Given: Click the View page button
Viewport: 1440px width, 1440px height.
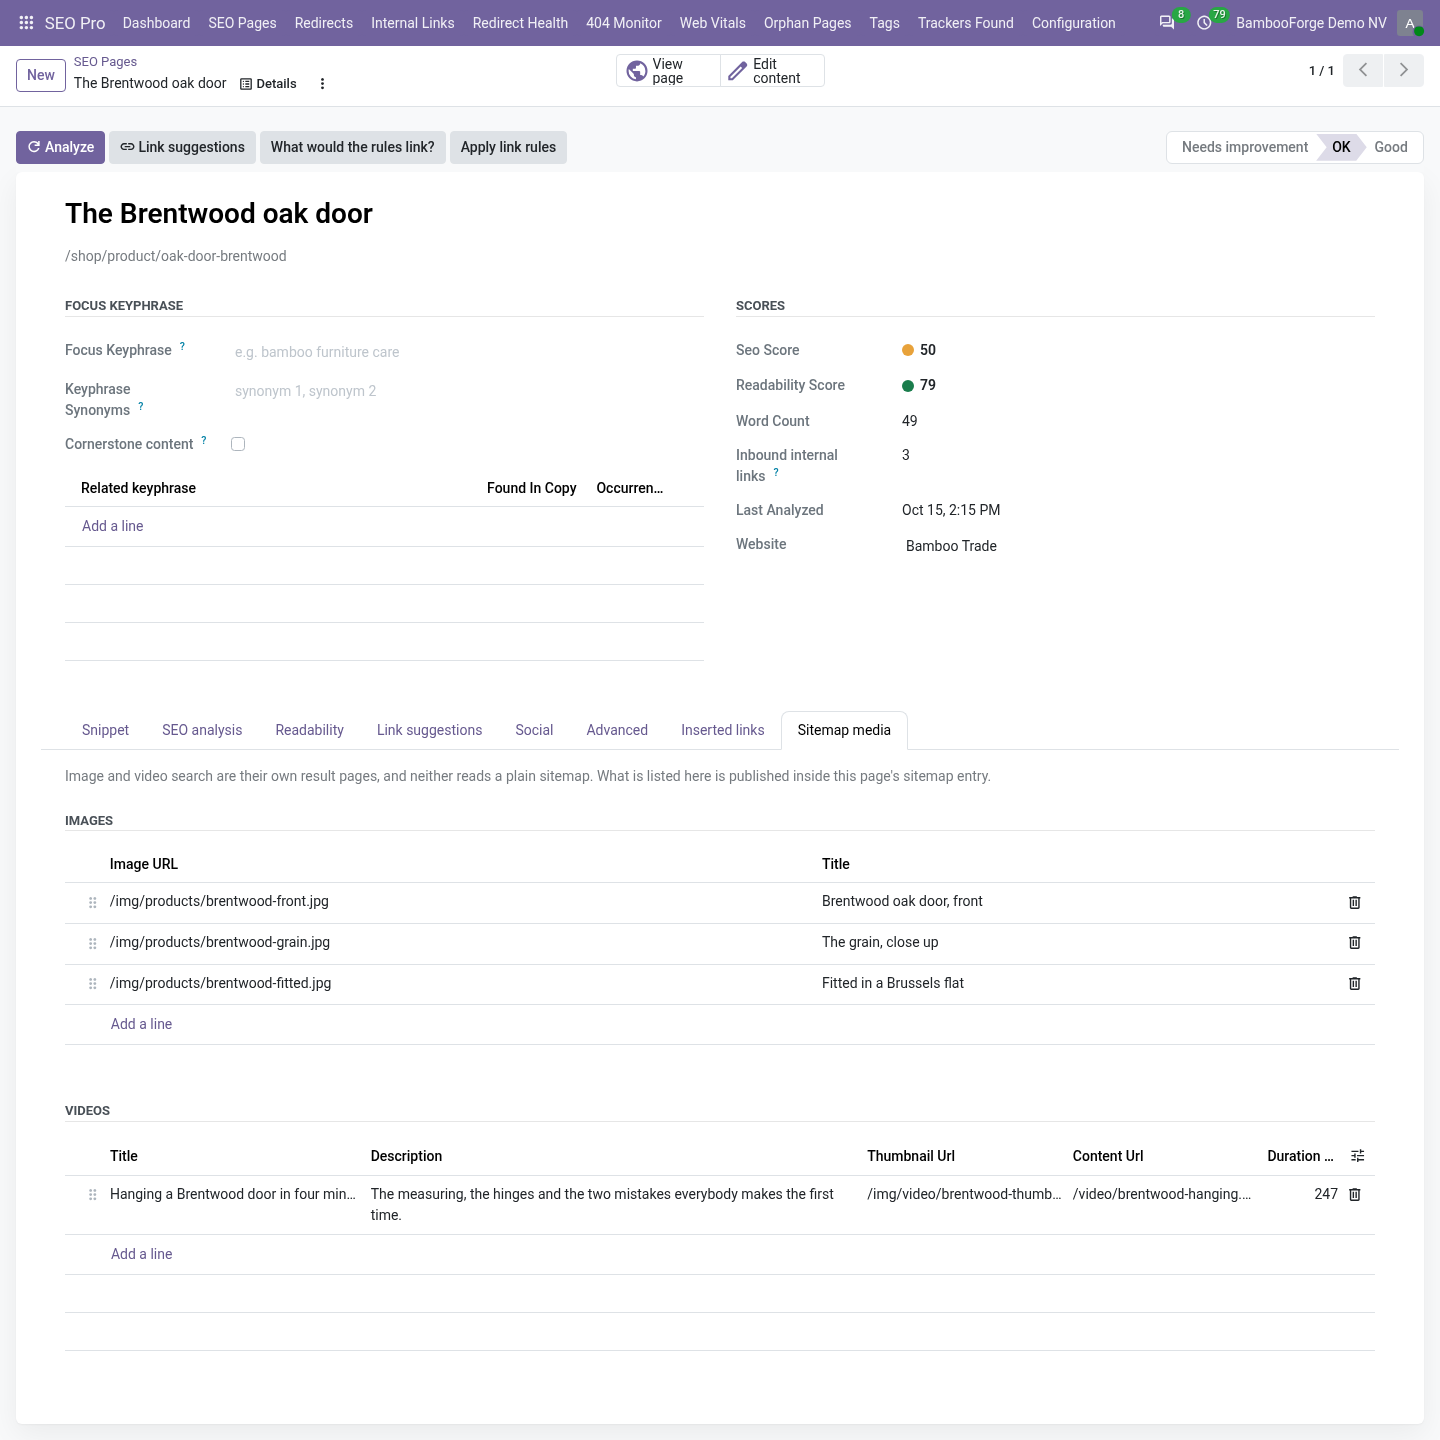Looking at the screenshot, I should [668, 71].
